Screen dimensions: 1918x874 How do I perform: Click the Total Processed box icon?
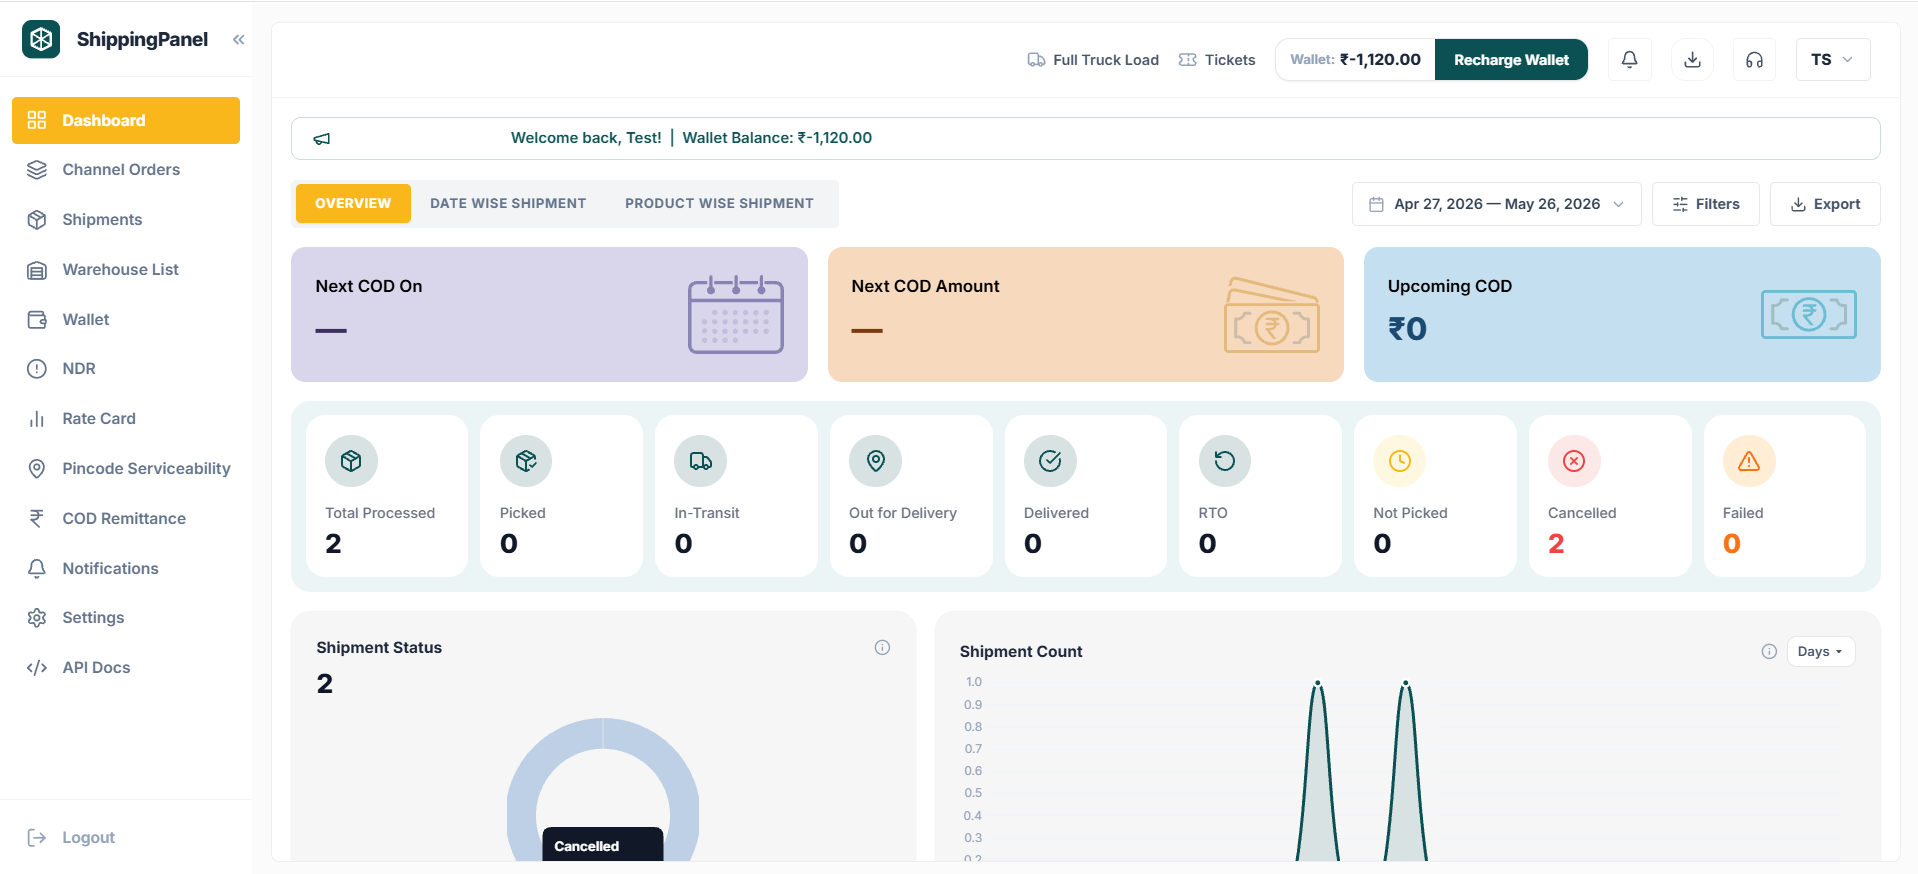351,461
